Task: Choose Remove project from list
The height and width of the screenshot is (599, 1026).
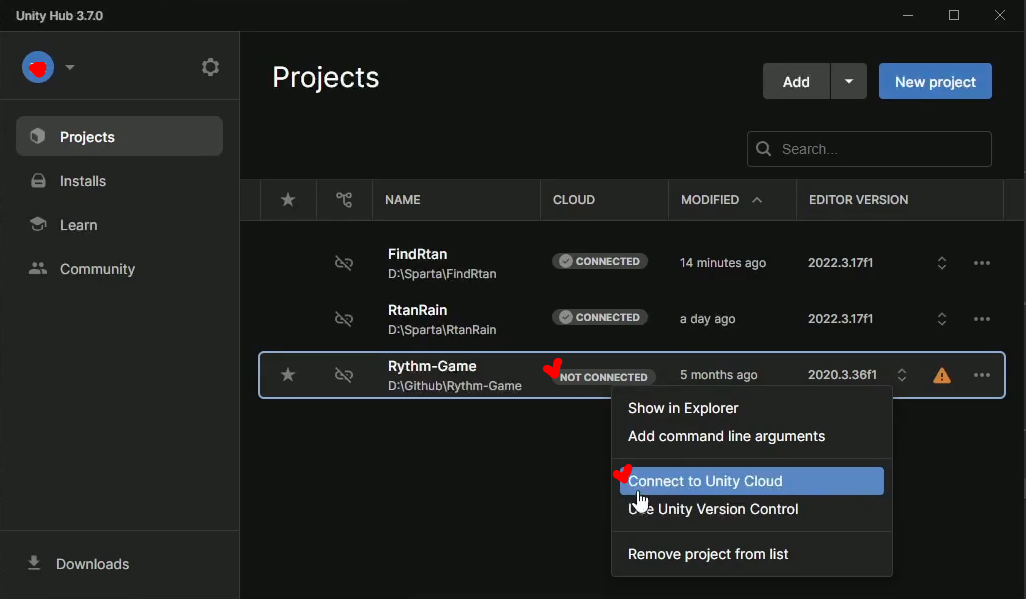Action: pos(708,554)
